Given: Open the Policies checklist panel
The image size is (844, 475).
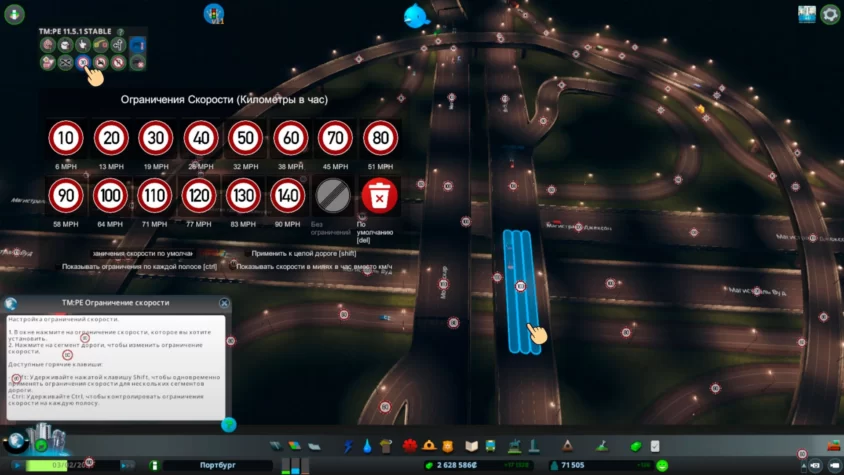Looking at the screenshot, I should 655,446.
